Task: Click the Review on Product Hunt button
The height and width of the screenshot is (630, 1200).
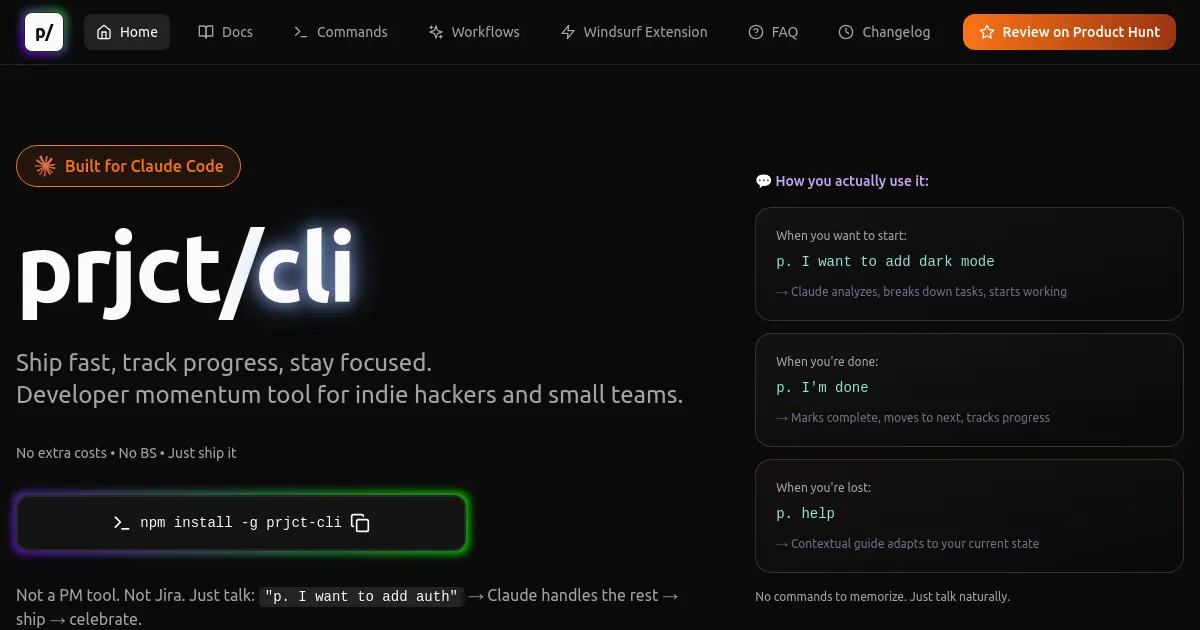Action: coord(1069,31)
